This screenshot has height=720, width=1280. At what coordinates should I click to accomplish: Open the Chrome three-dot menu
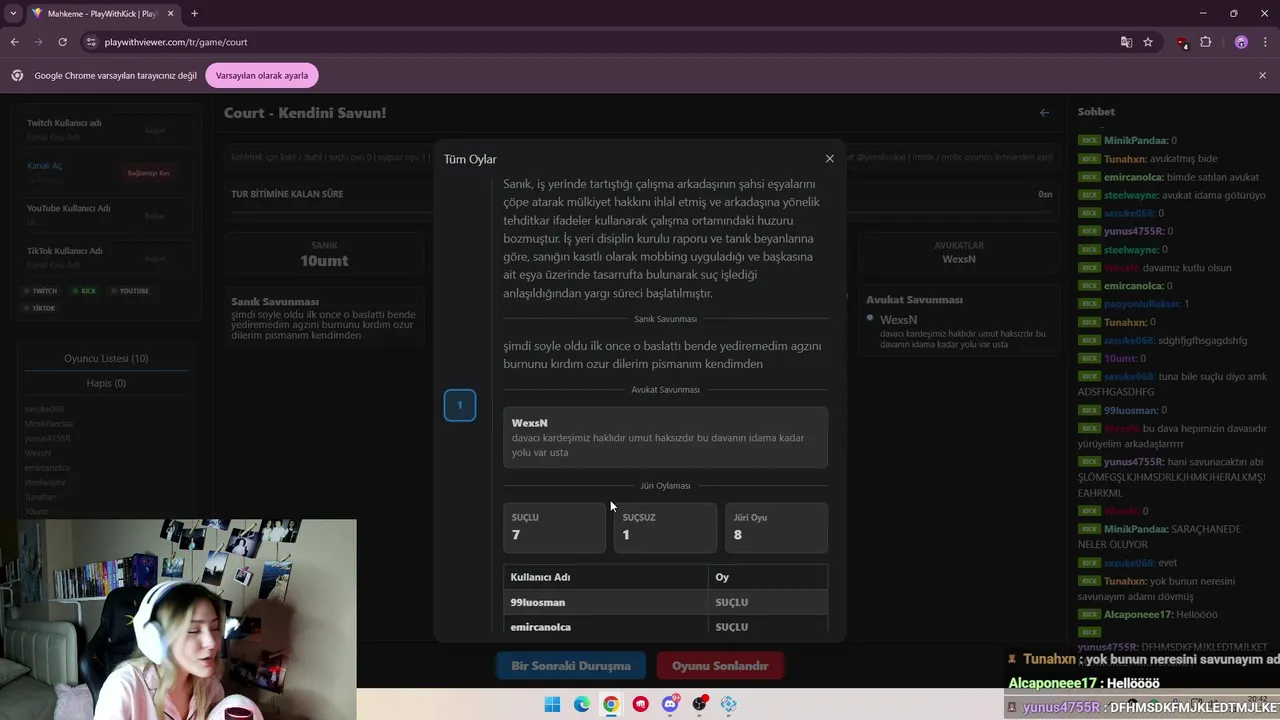pos(1264,42)
